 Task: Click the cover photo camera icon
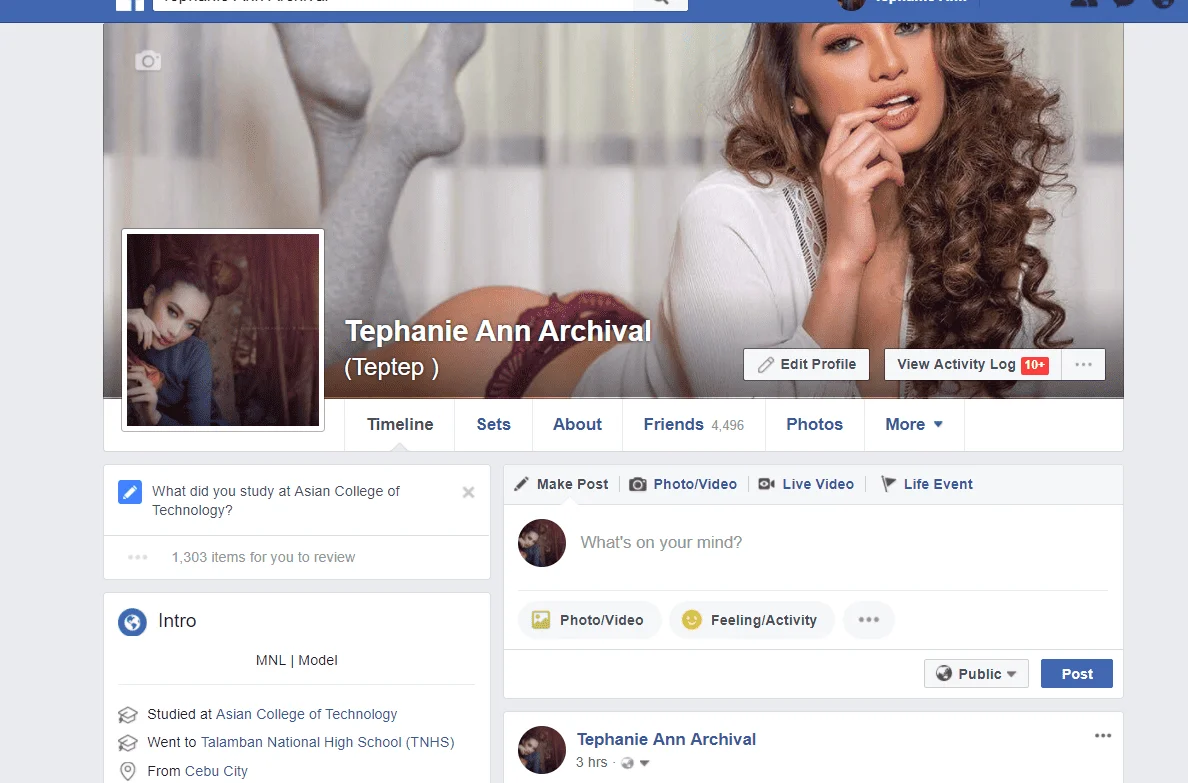click(x=148, y=61)
